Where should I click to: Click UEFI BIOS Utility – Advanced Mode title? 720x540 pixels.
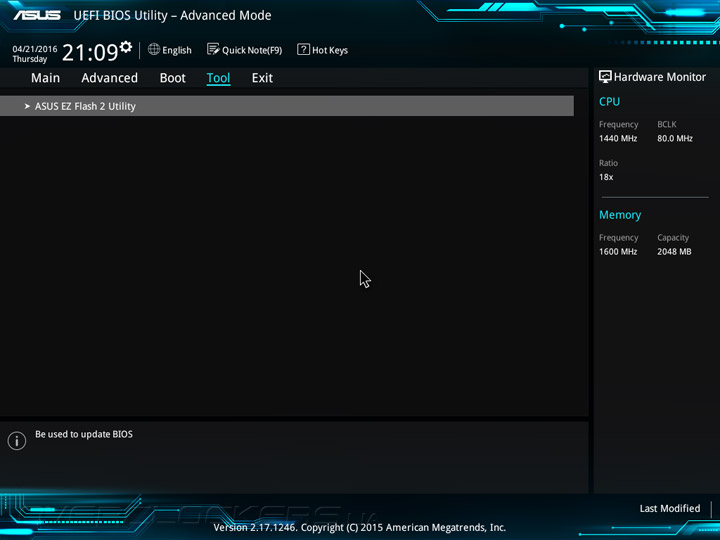(x=172, y=16)
